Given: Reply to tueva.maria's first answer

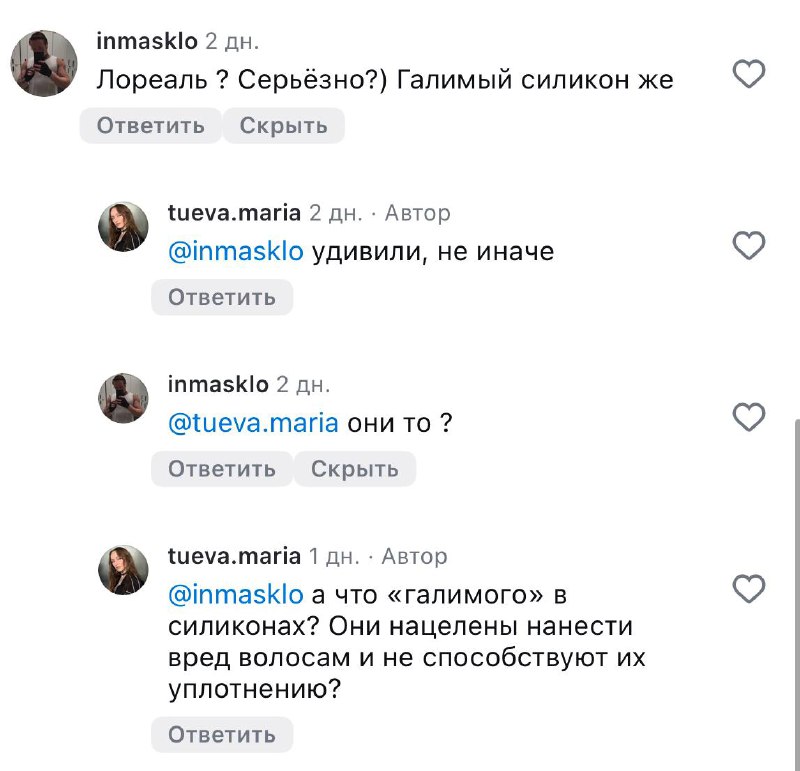Looking at the screenshot, I should (x=222, y=296).
